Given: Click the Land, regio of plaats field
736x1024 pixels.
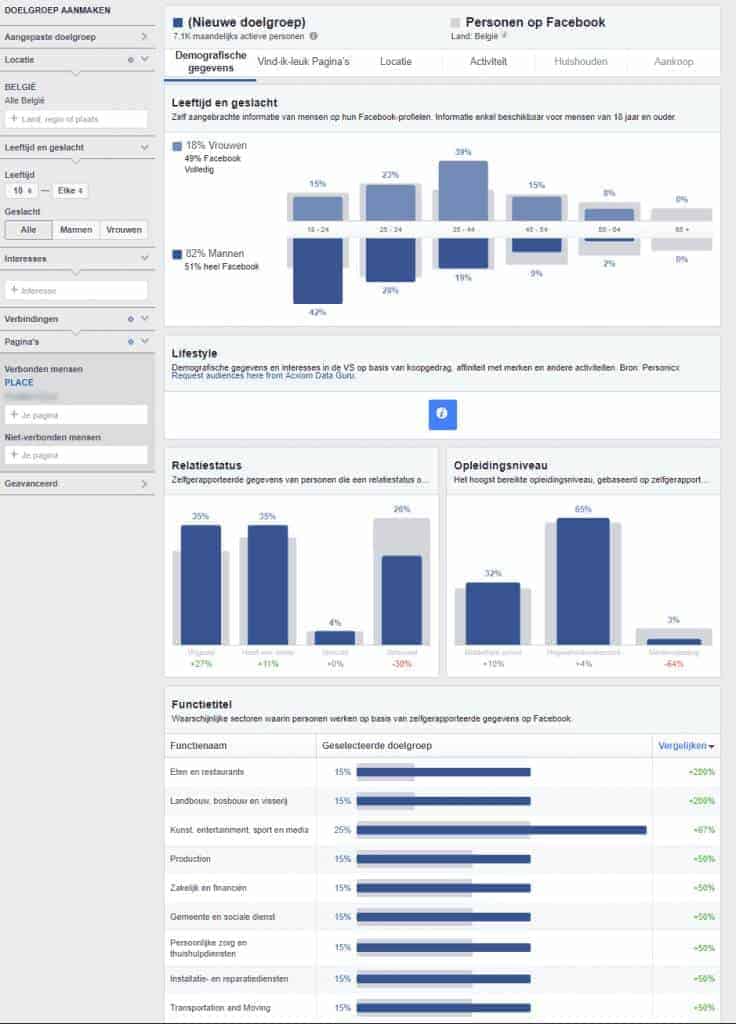Looking at the screenshot, I should (76, 119).
